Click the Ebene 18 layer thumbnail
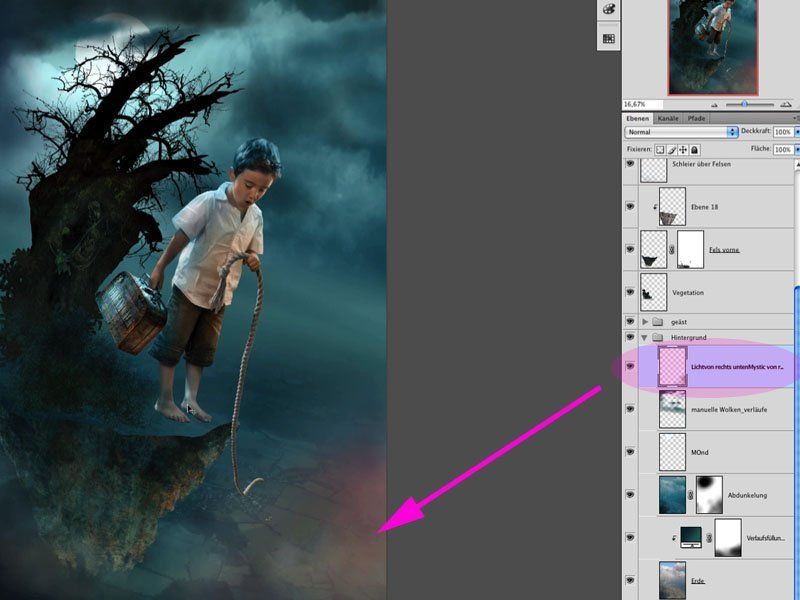Viewport: 800px width, 600px height. pyautogui.click(x=672, y=206)
